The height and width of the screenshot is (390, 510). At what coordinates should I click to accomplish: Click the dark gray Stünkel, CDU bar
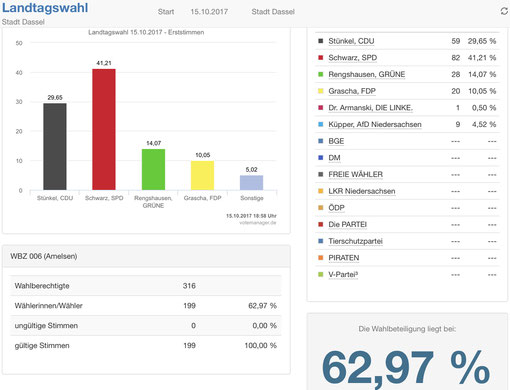pyautogui.click(x=55, y=147)
